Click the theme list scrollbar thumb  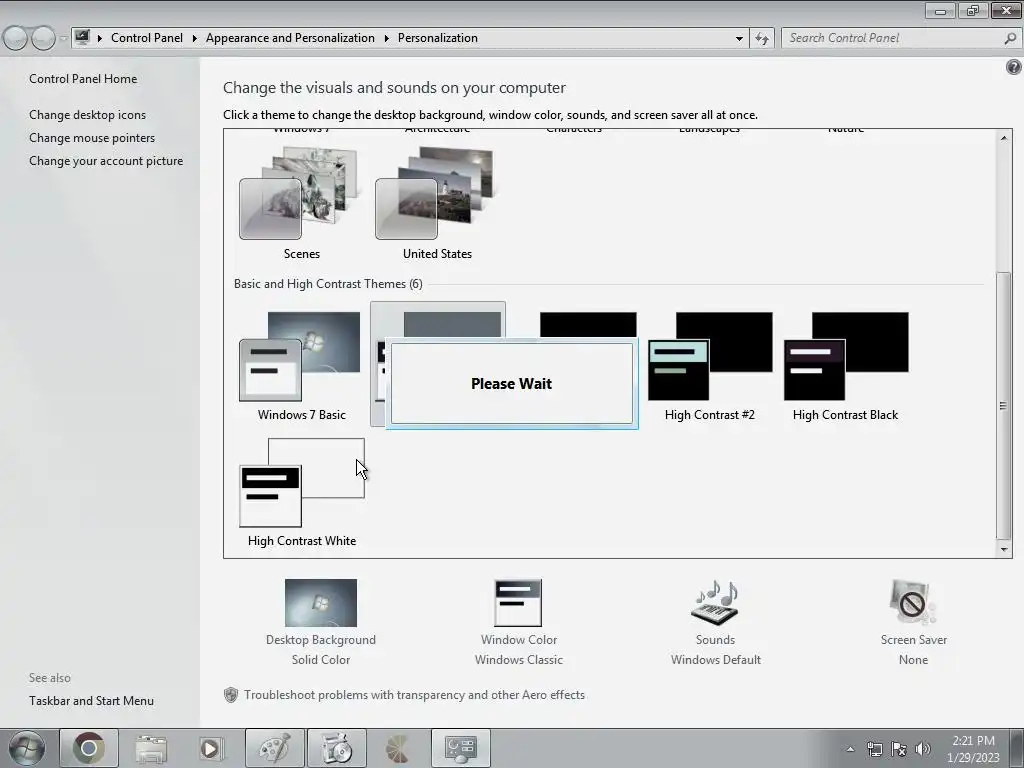tap(1004, 405)
